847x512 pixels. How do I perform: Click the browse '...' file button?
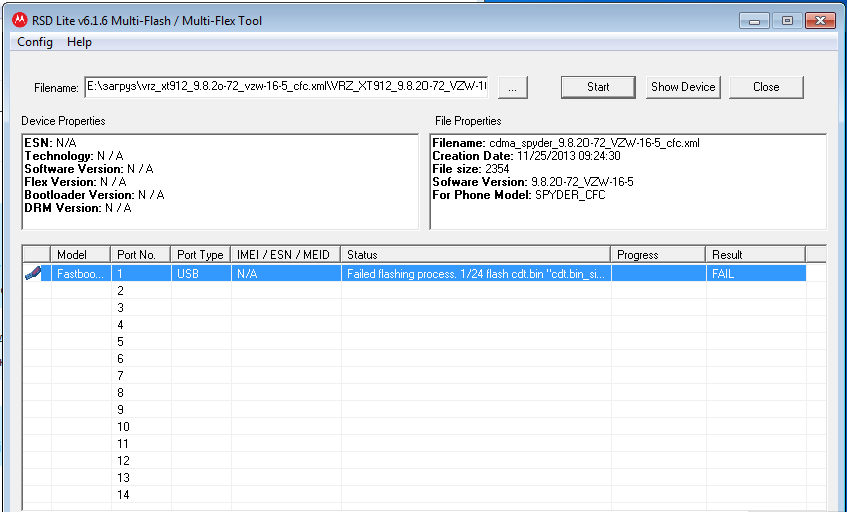pos(512,87)
